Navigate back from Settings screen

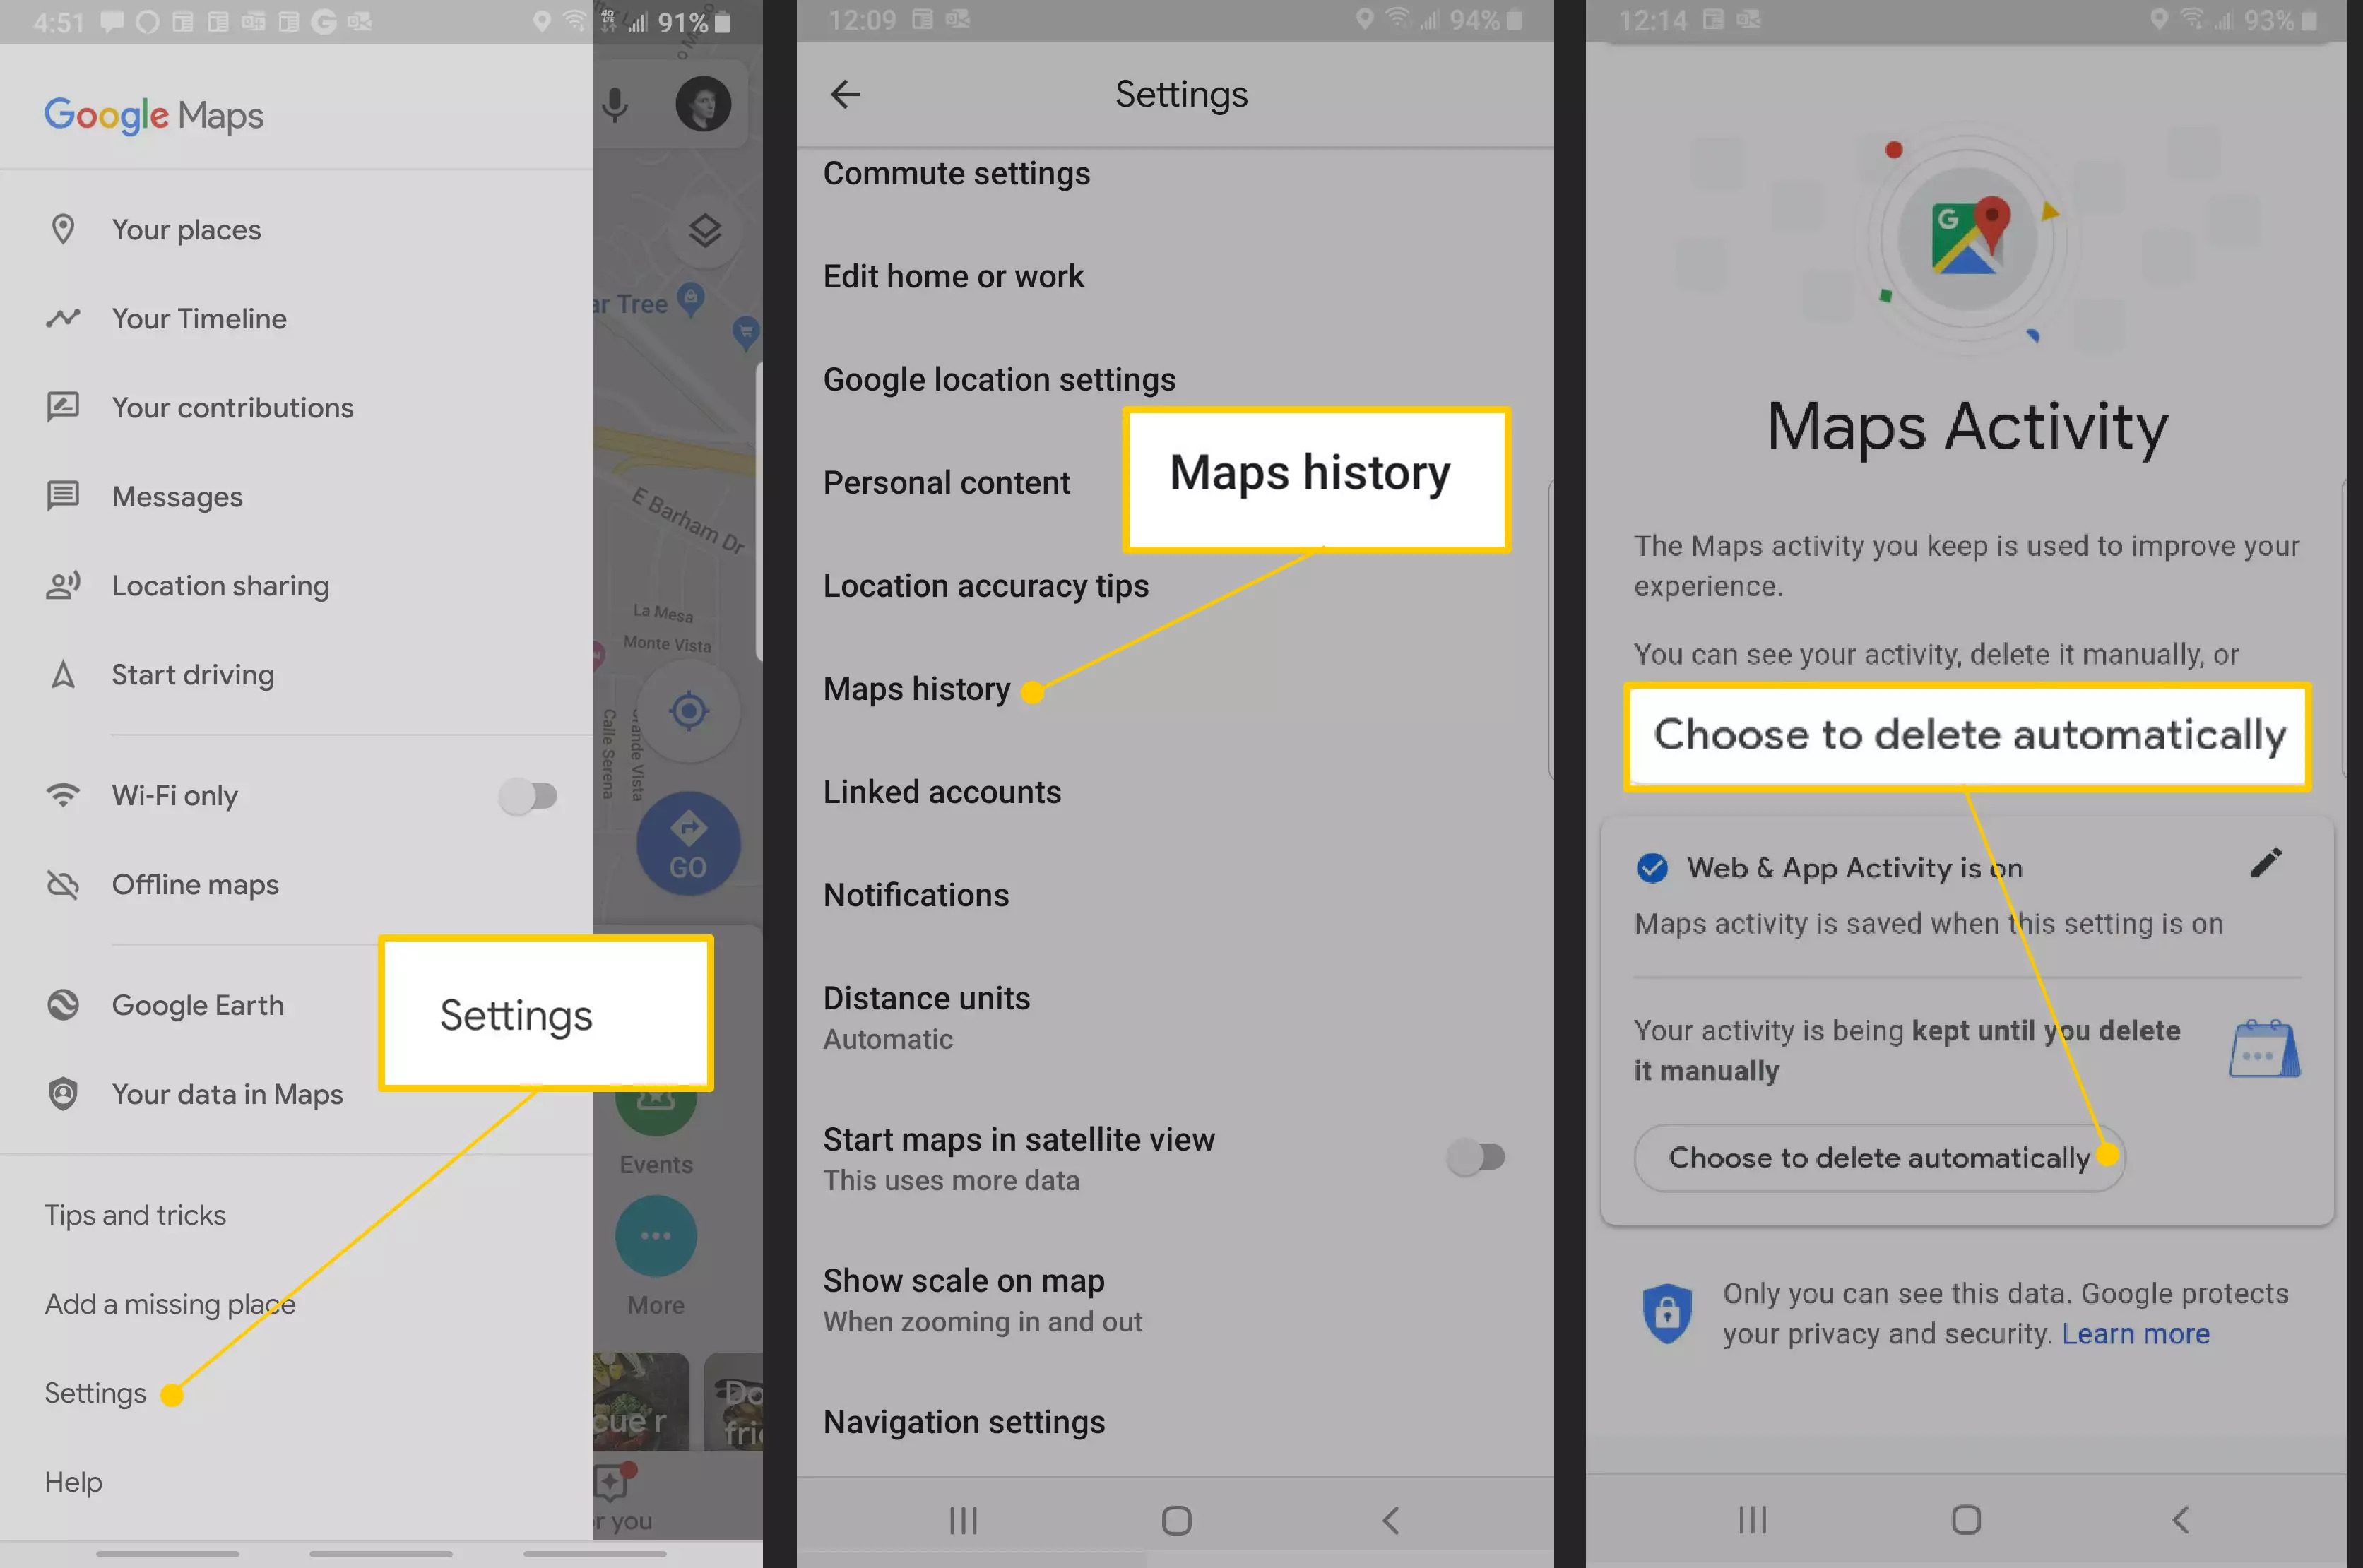[x=846, y=95]
